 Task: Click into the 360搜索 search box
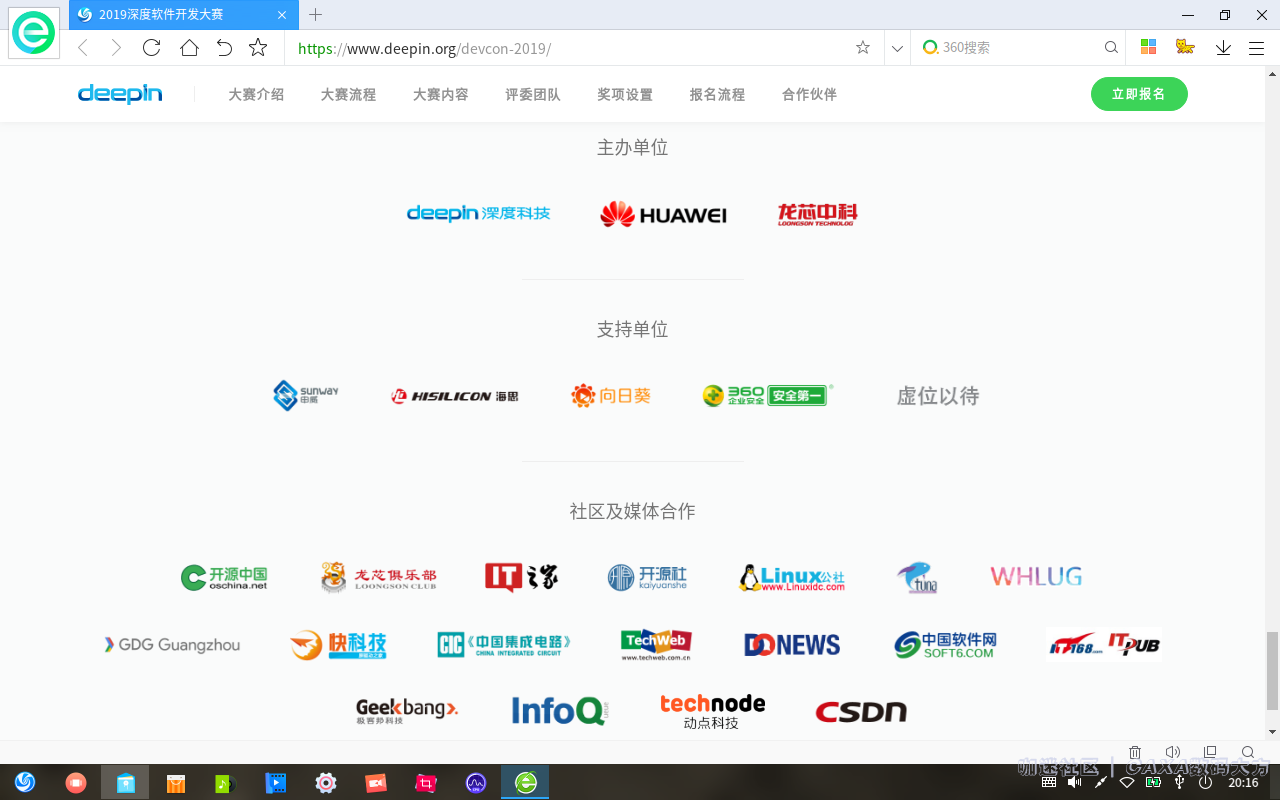point(1020,48)
